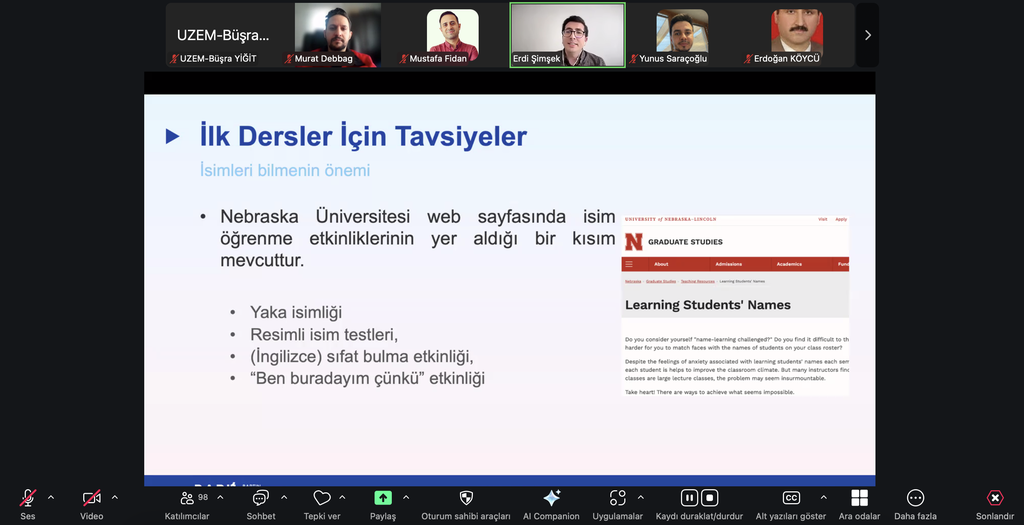Image resolution: width=1024 pixels, height=525 pixels.
Task: Expand audio options arrow next to Ses
Action: tap(51, 497)
